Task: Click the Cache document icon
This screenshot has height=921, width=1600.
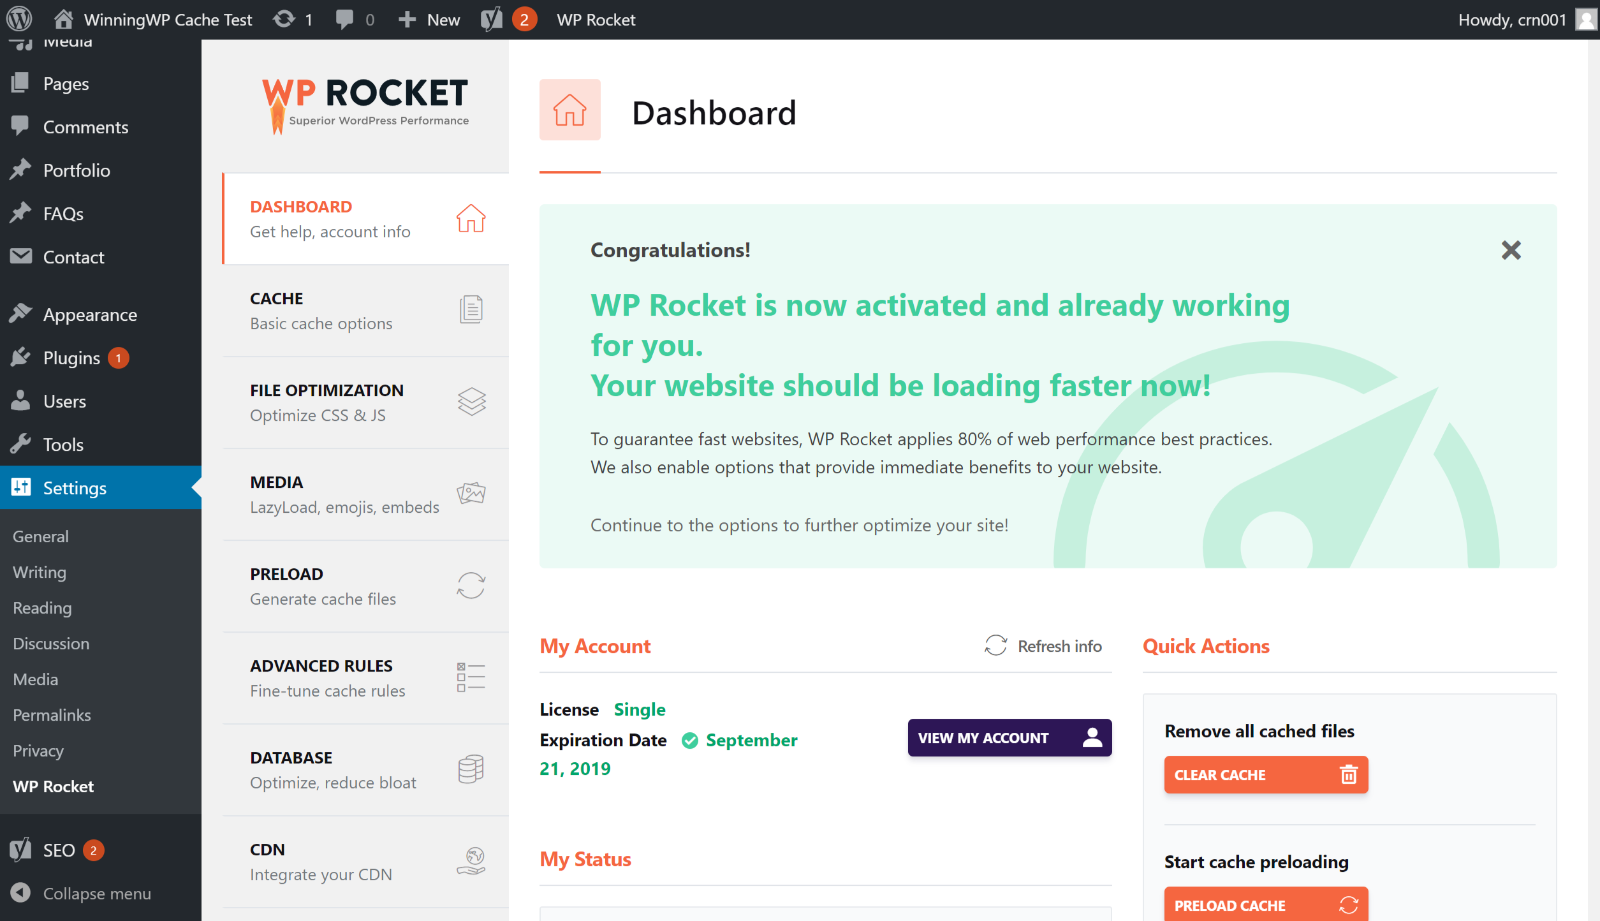Action: pyautogui.click(x=471, y=310)
